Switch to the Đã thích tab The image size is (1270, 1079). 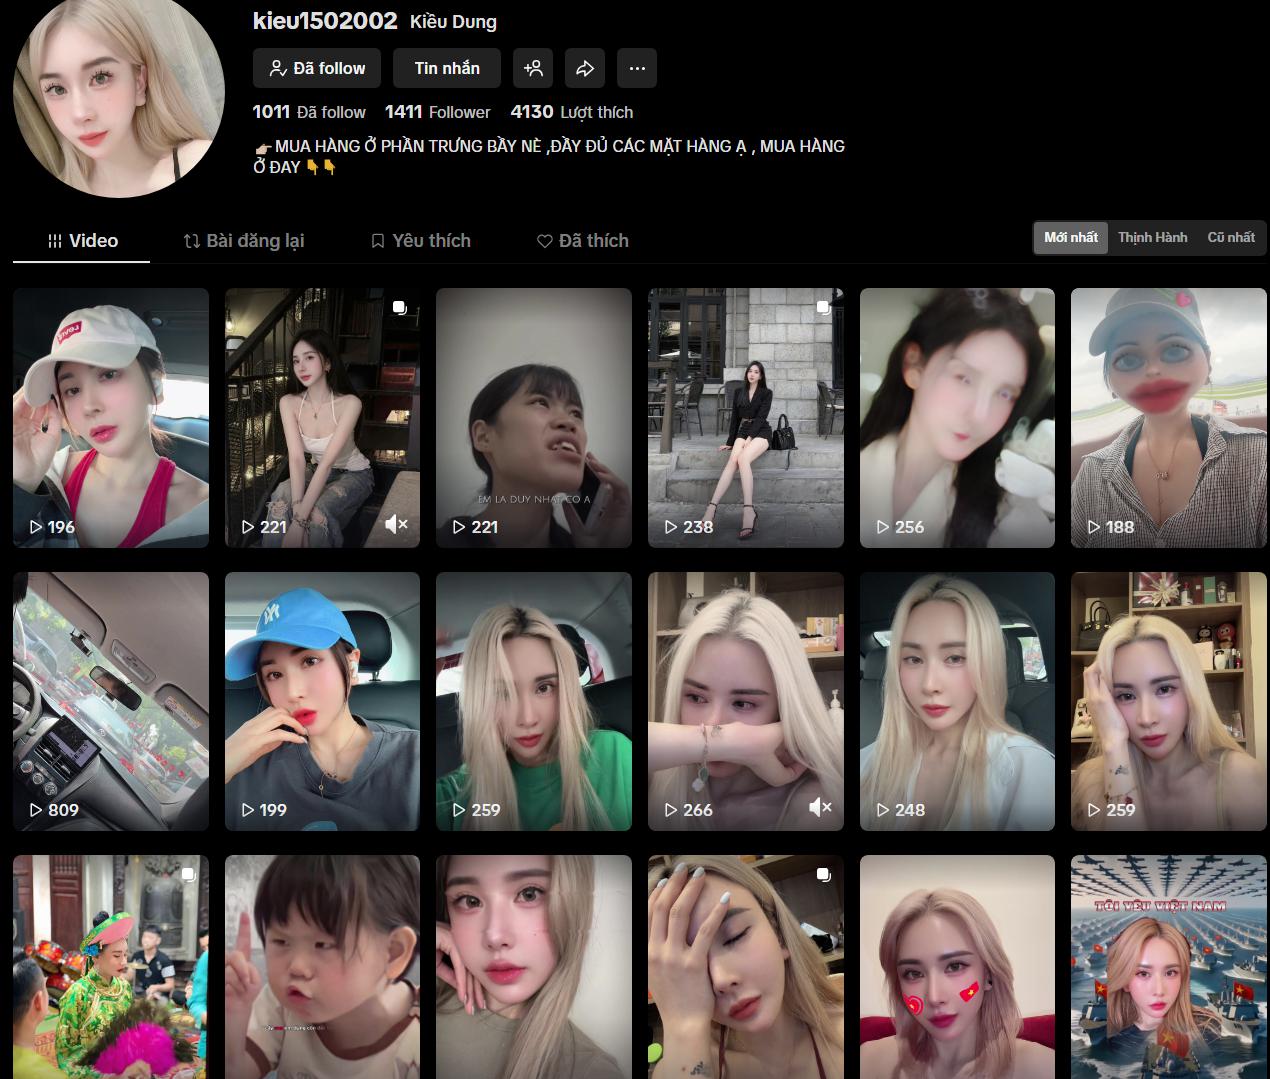click(583, 241)
